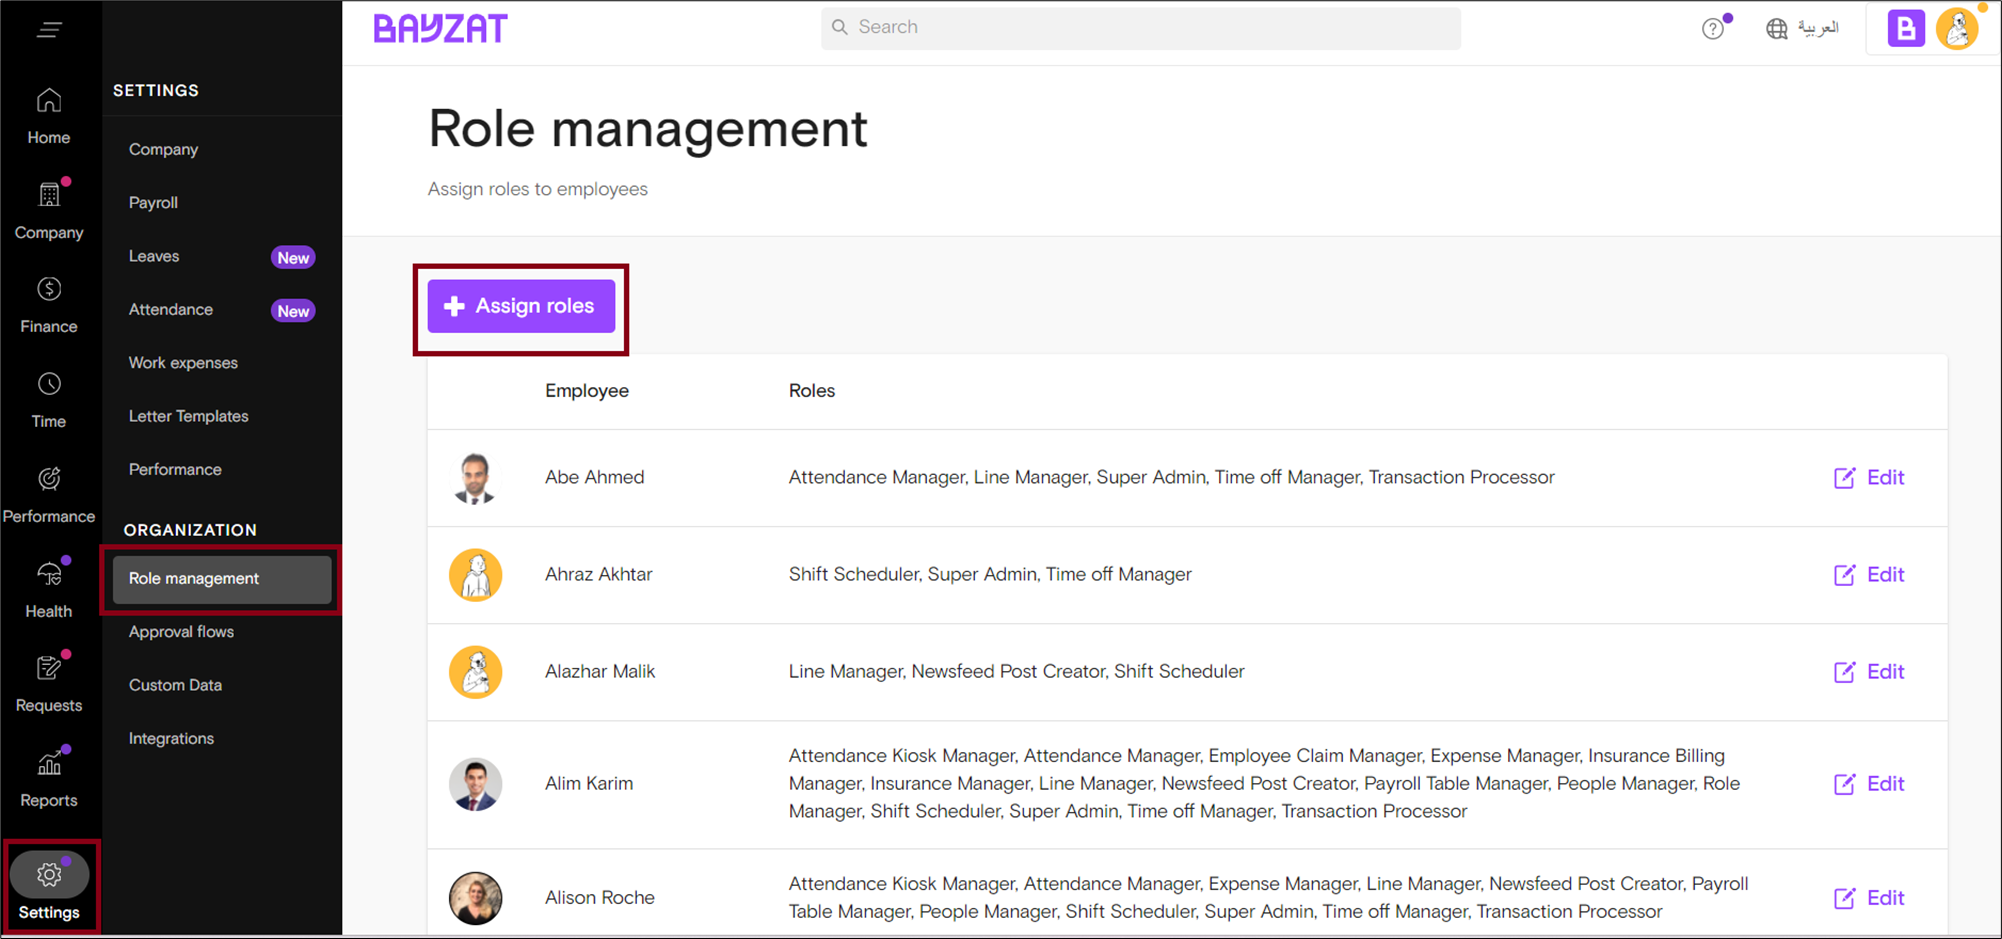The width and height of the screenshot is (2002, 939).
Task: Open your profile avatar picture
Action: pos(1958,28)
